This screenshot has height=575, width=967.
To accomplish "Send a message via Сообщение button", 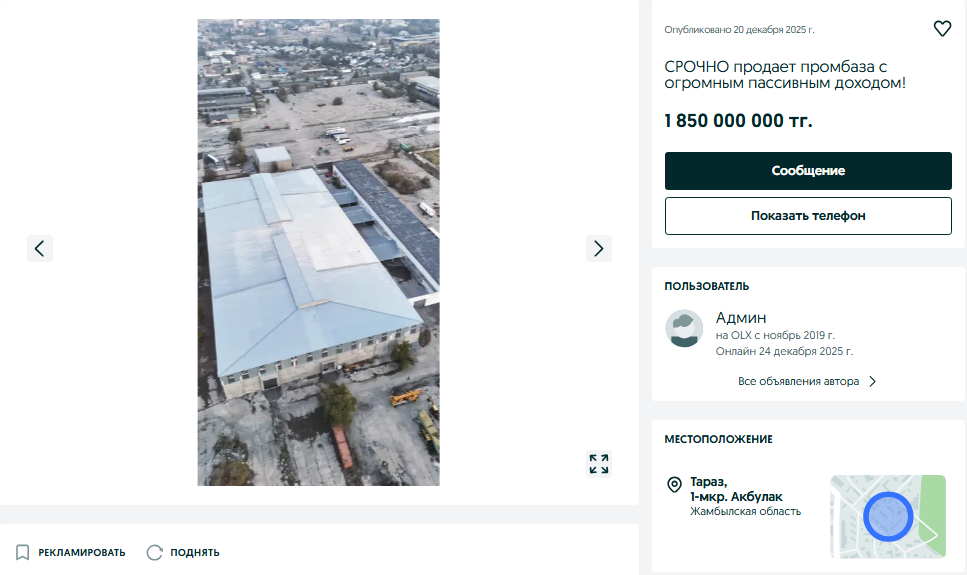I will [x=808, y=171].
